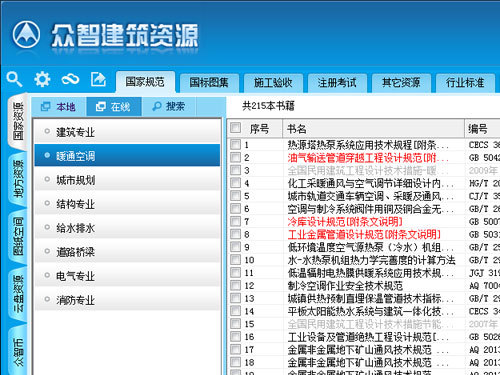
Task: Click the edit/share note icon
Action: coord(98,79)
